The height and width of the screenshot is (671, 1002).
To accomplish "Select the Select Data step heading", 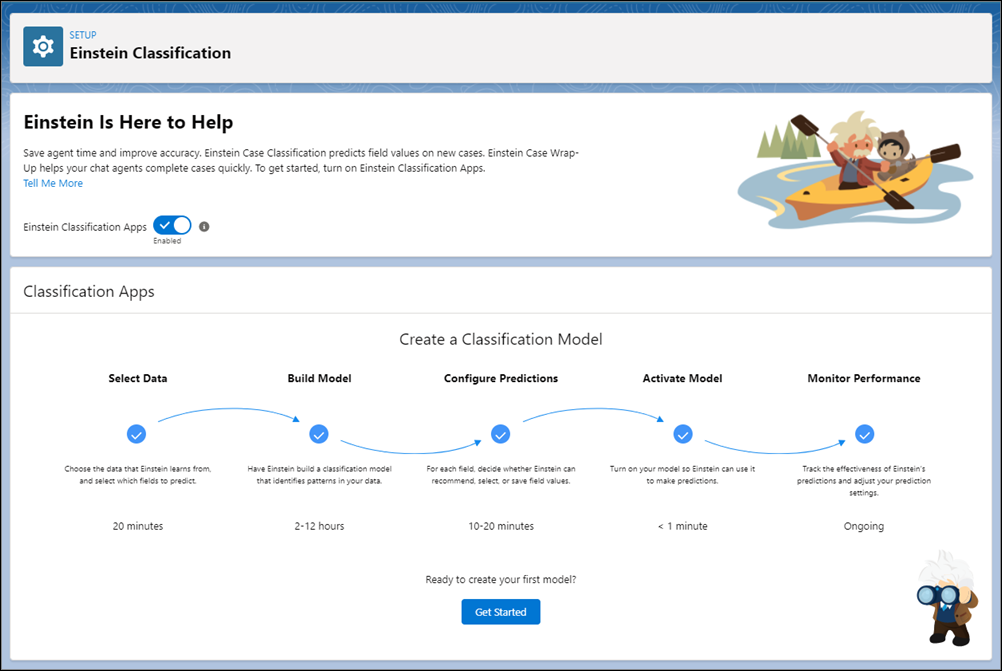I will pos(138,379).
